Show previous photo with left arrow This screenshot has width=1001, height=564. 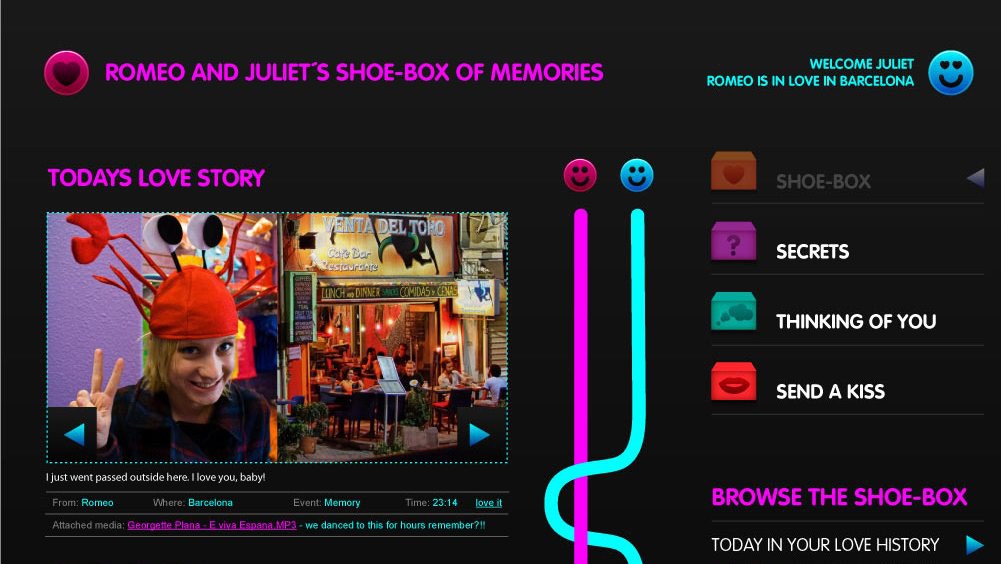click(73, 434)
